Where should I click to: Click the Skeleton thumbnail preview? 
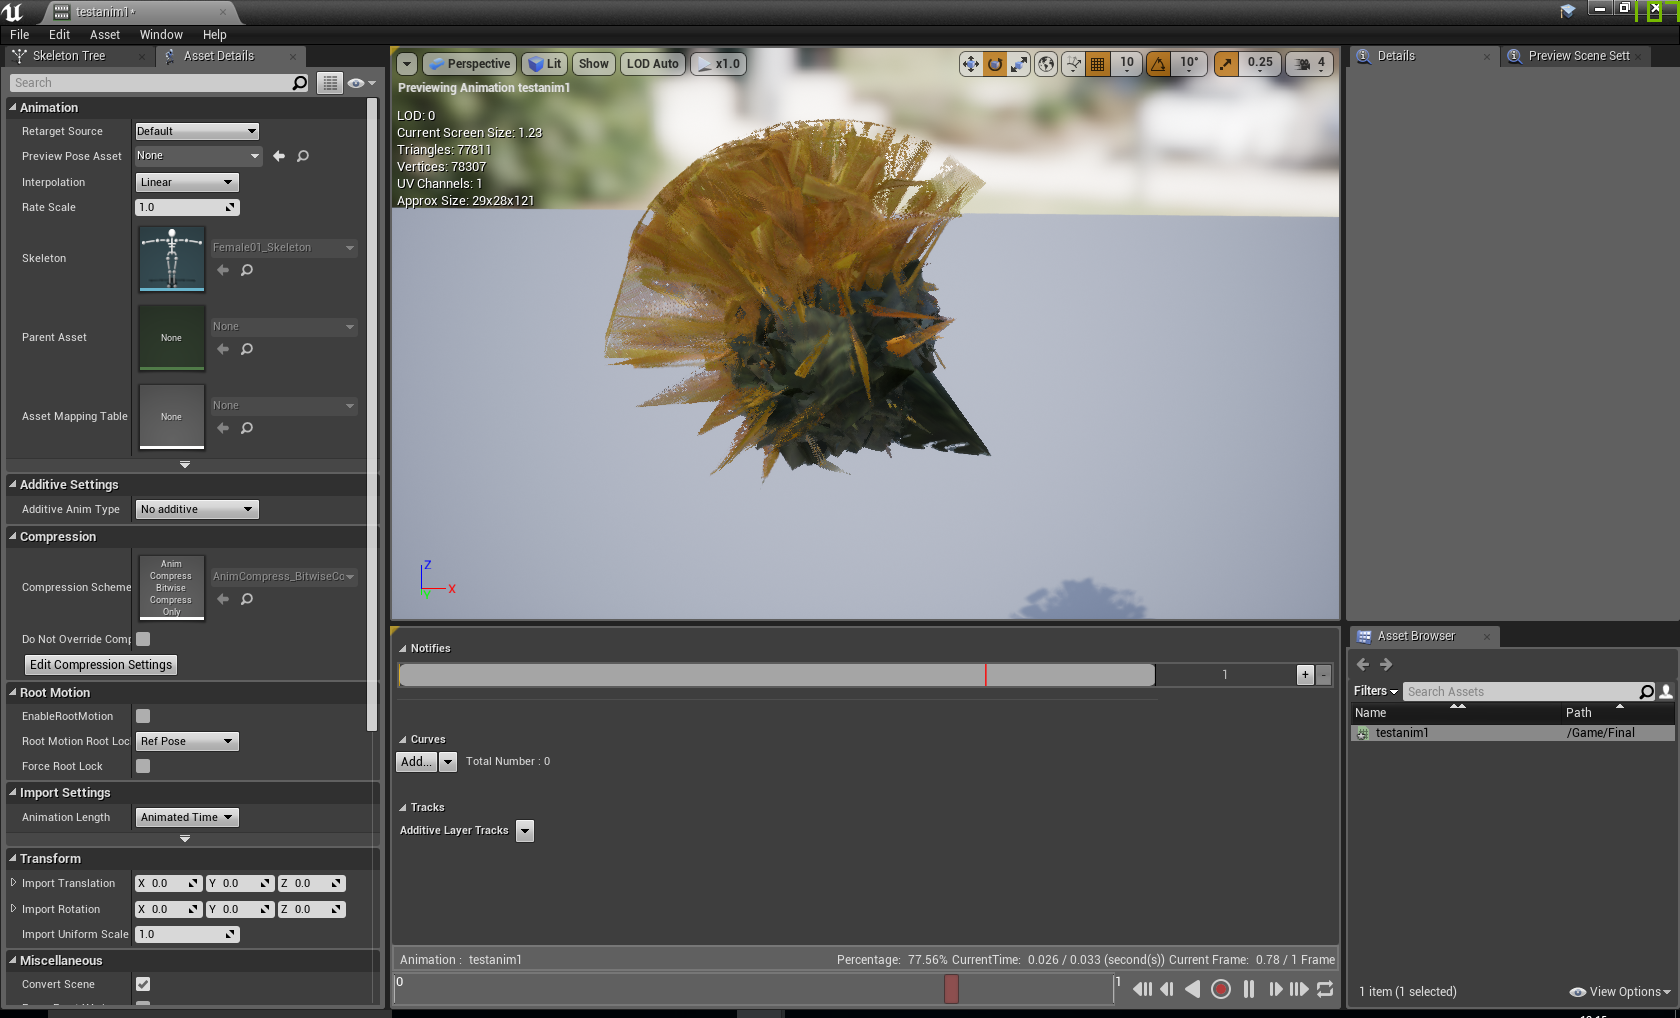tap(172, 258)
